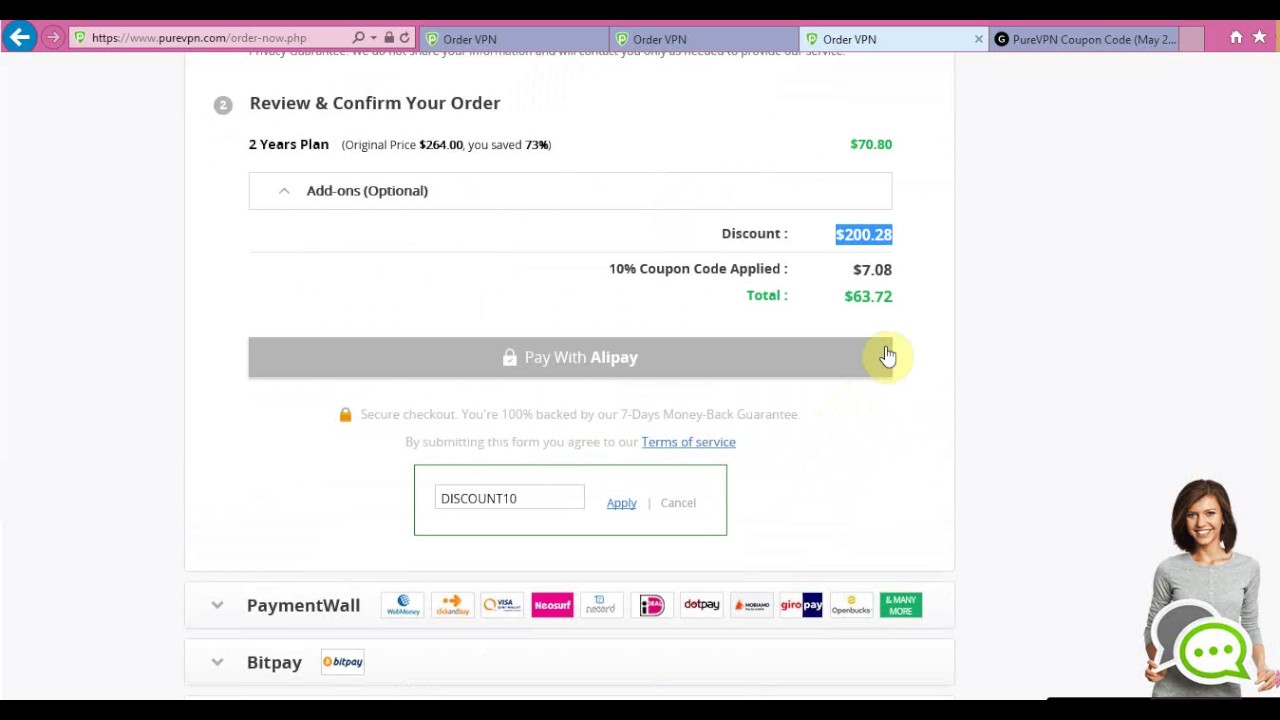1280x720 pixels.
Task: Open a new blank browser tab
Action: 1192,39
